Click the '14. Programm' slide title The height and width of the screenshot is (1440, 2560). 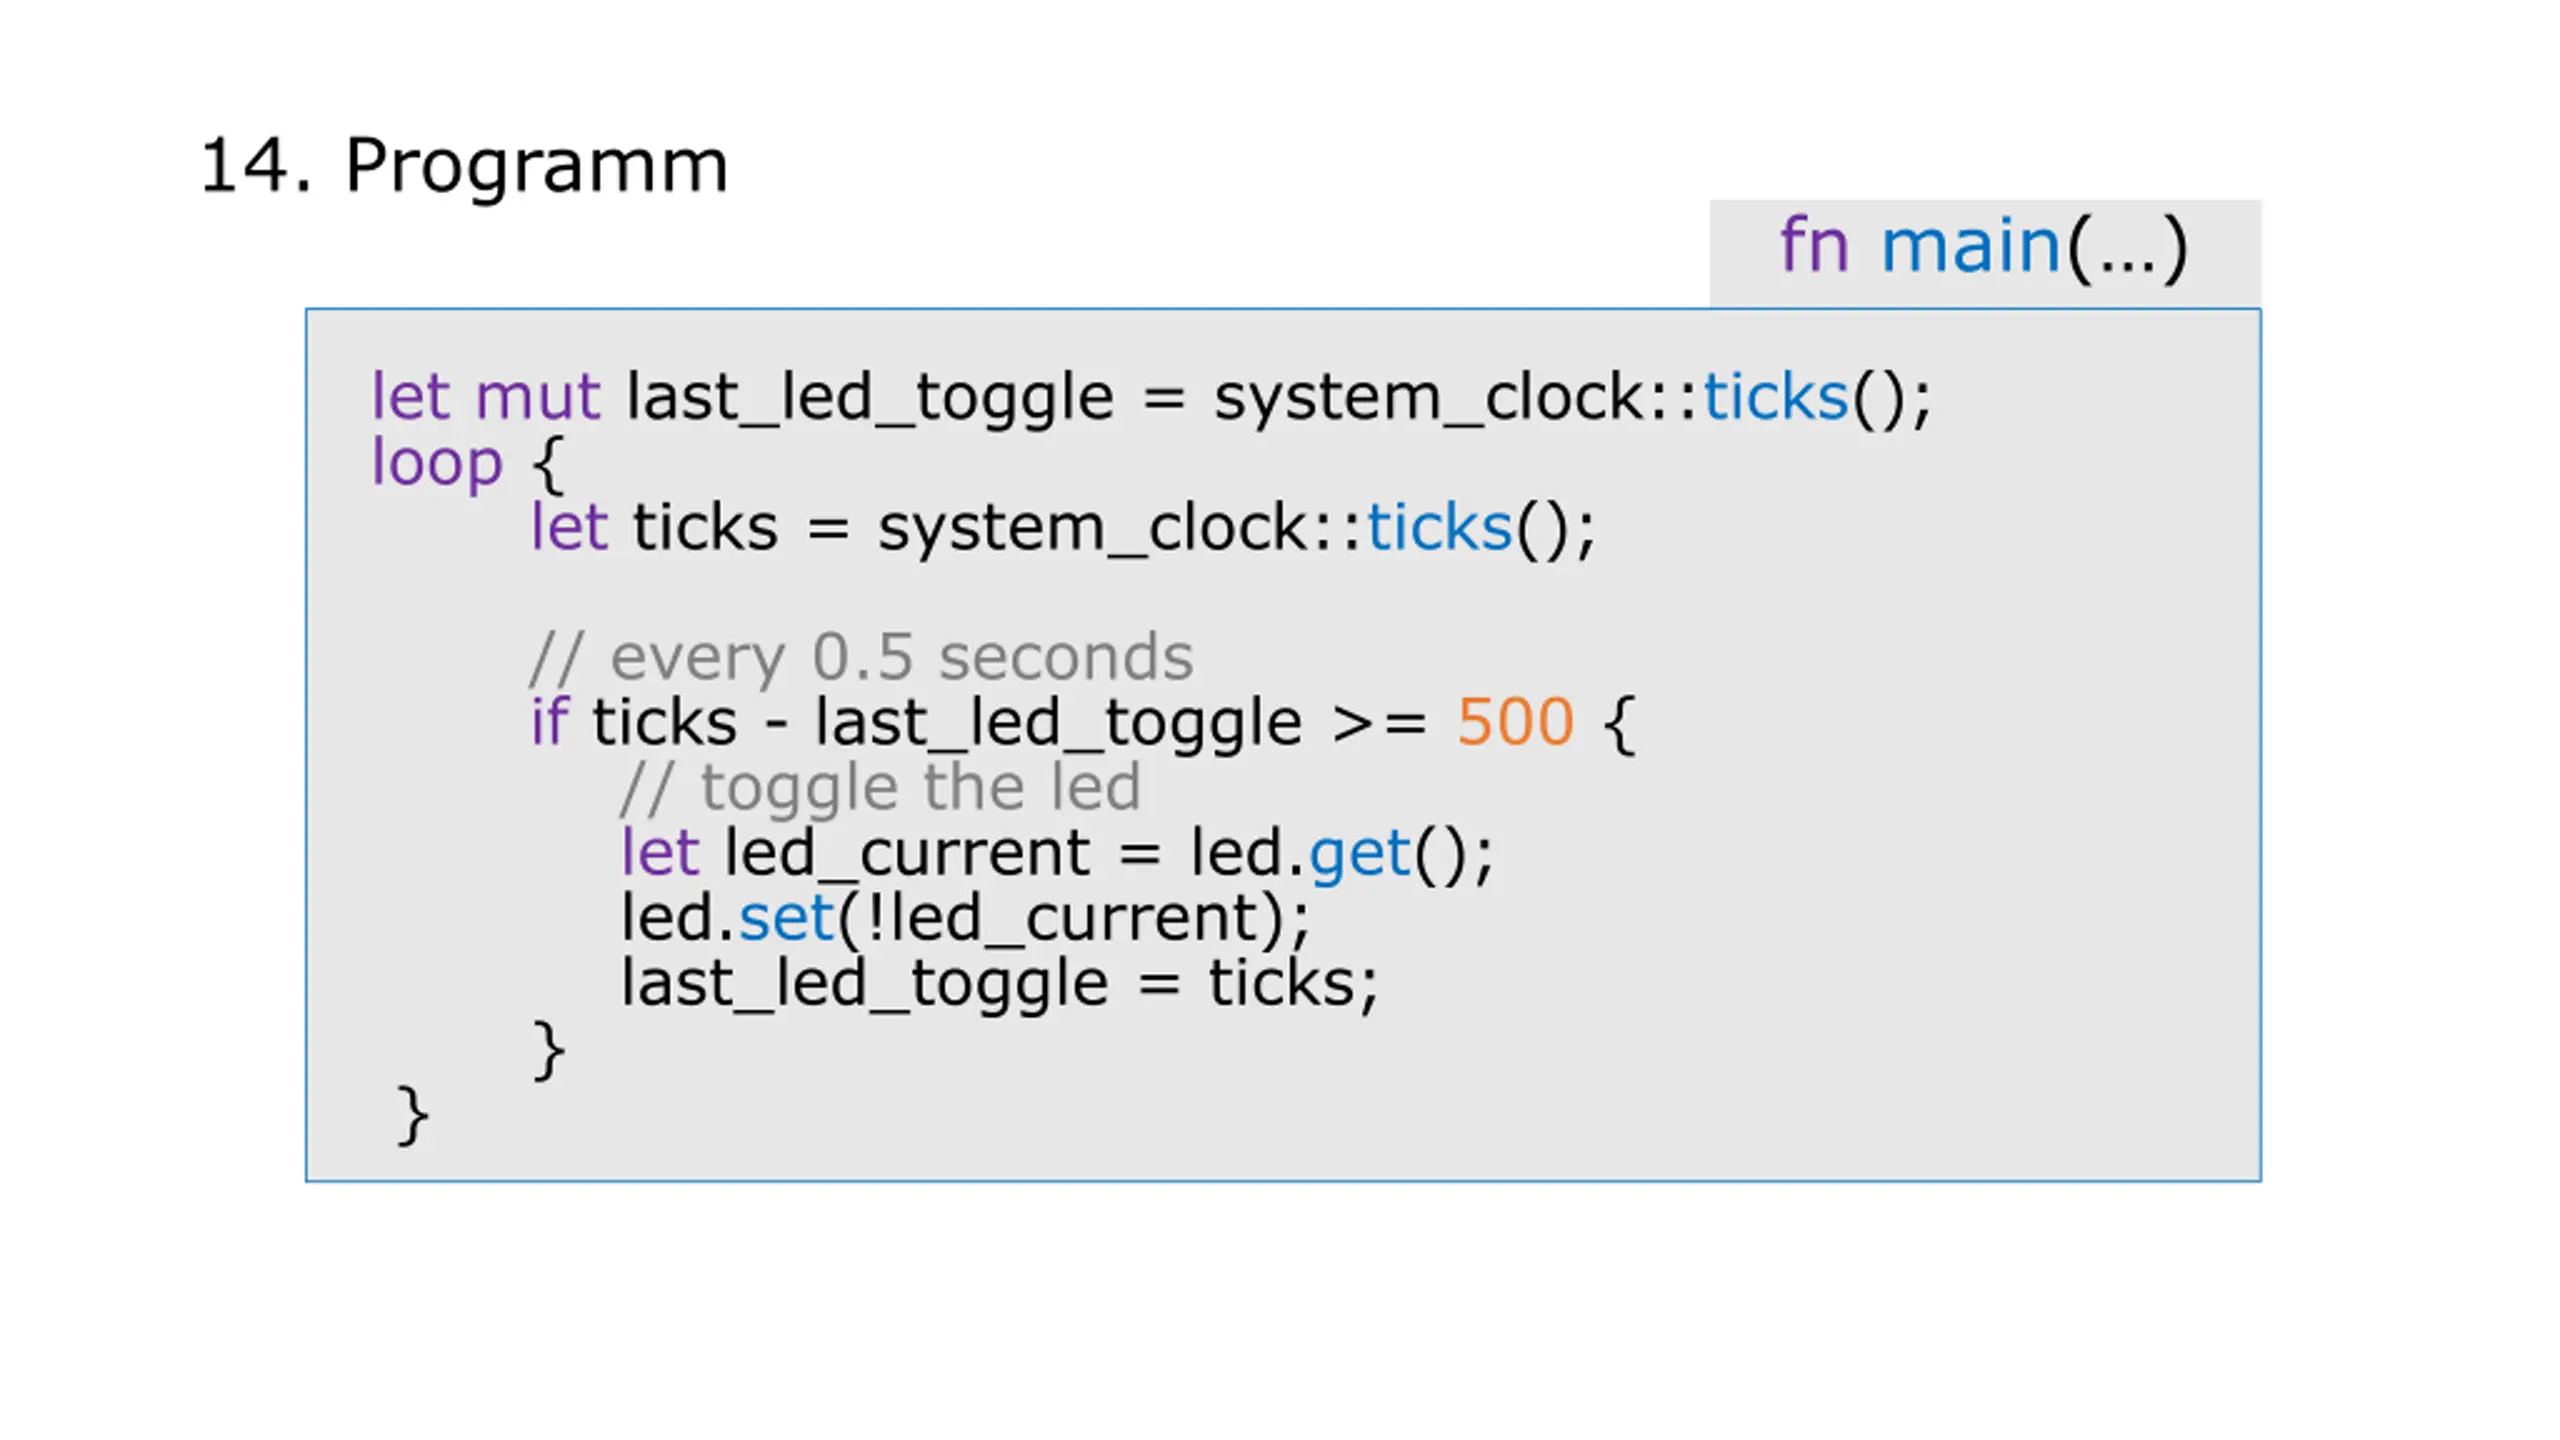pyautogui.click(x=463, y=166)
